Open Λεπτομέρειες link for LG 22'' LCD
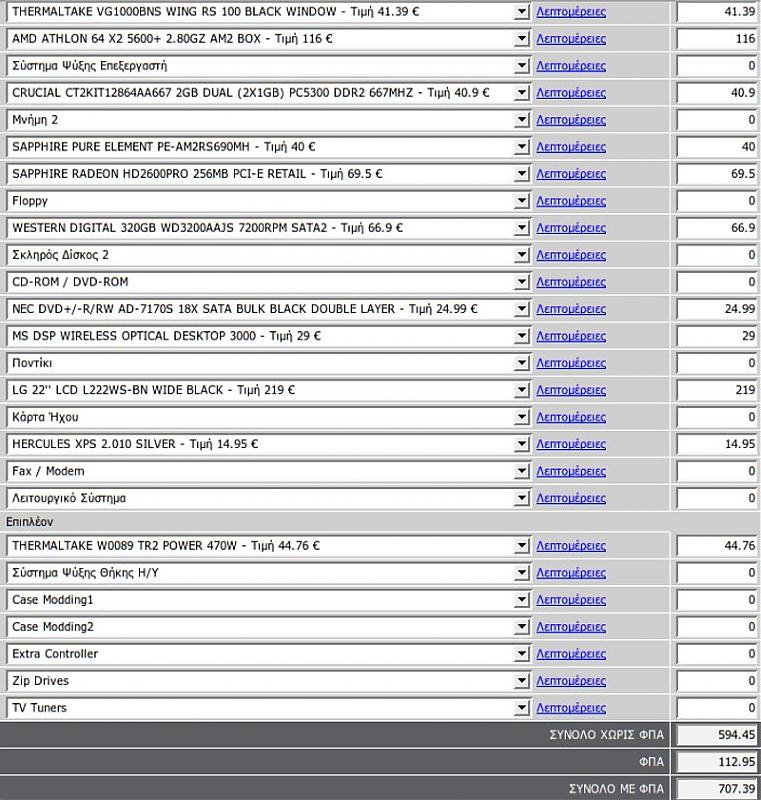 [x=571, y=390]
